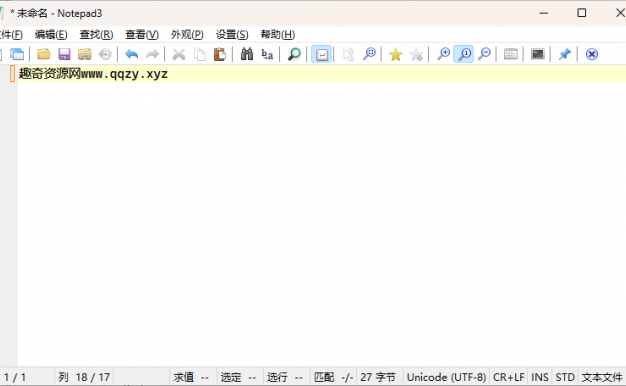This screenshot has height=386, width=626.
Task: Change encoding via 'Unicode (UTF-8)' status
Action: pyautogui.click(x=446, y=377)
